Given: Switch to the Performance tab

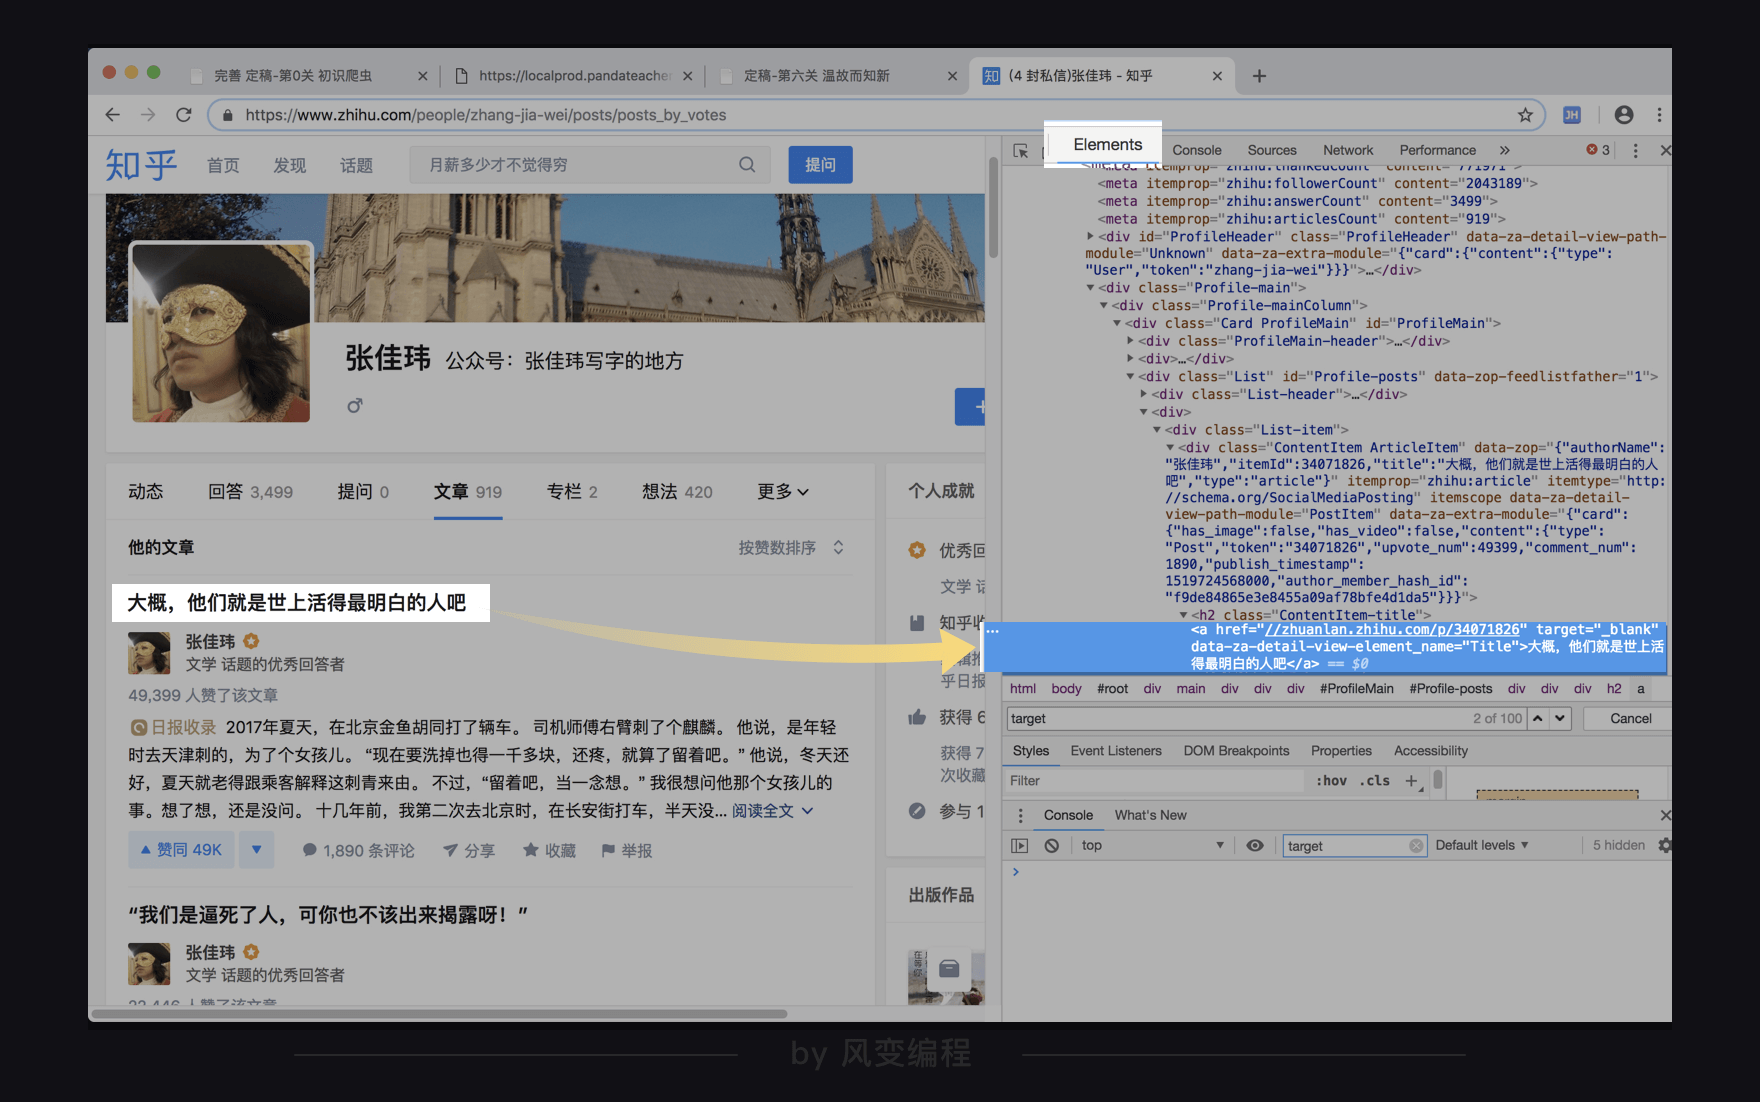Looking at the screenshot, I should (1437, 150).
